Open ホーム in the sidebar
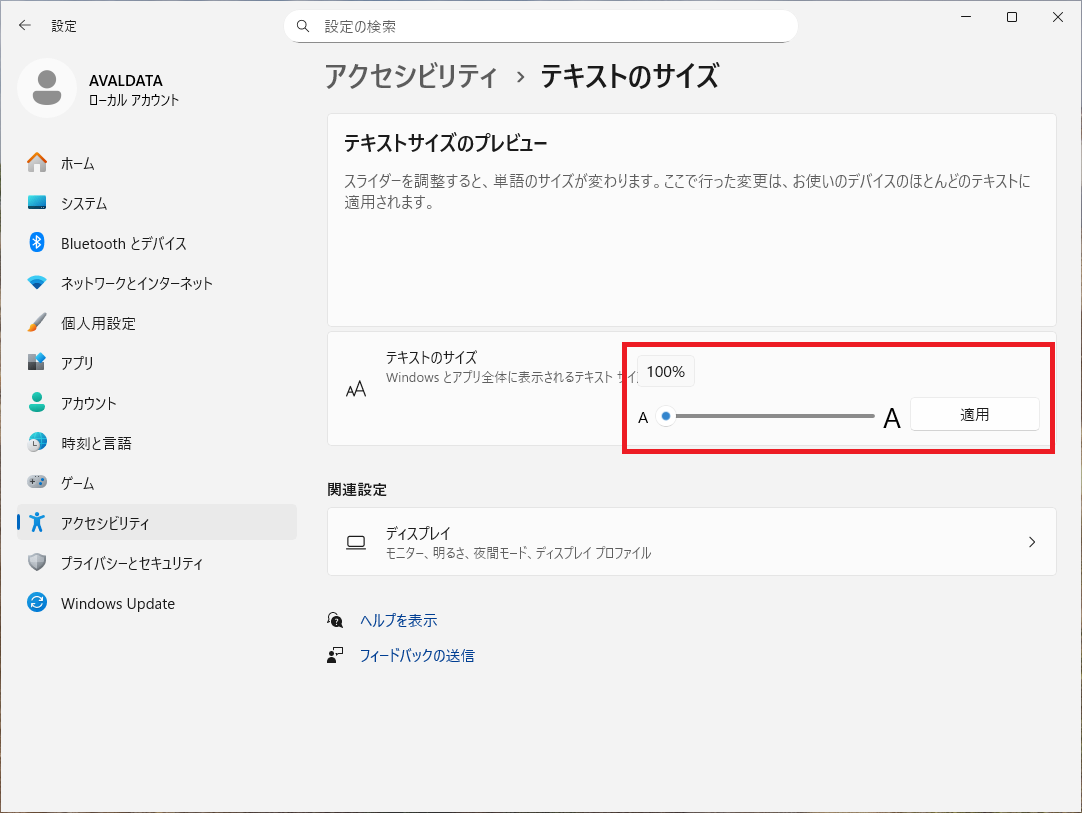The width and height of the screenshot is (1082, 813). pyautogui.click(x=157, y=164)
